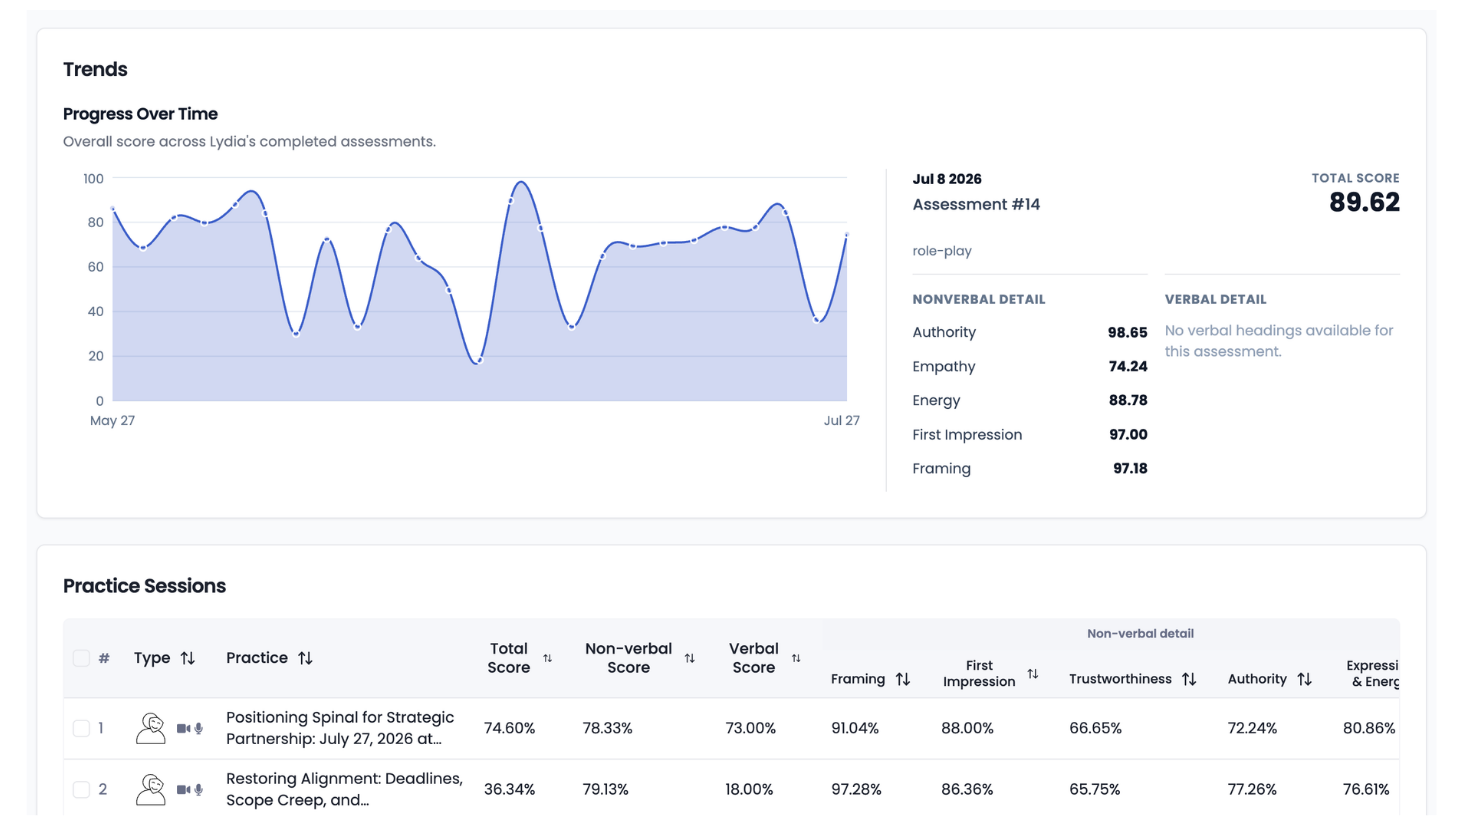
Task: Sort by Trustworthiness column arrows icon
Action: pyautogui.click(x=1189, y=679)
